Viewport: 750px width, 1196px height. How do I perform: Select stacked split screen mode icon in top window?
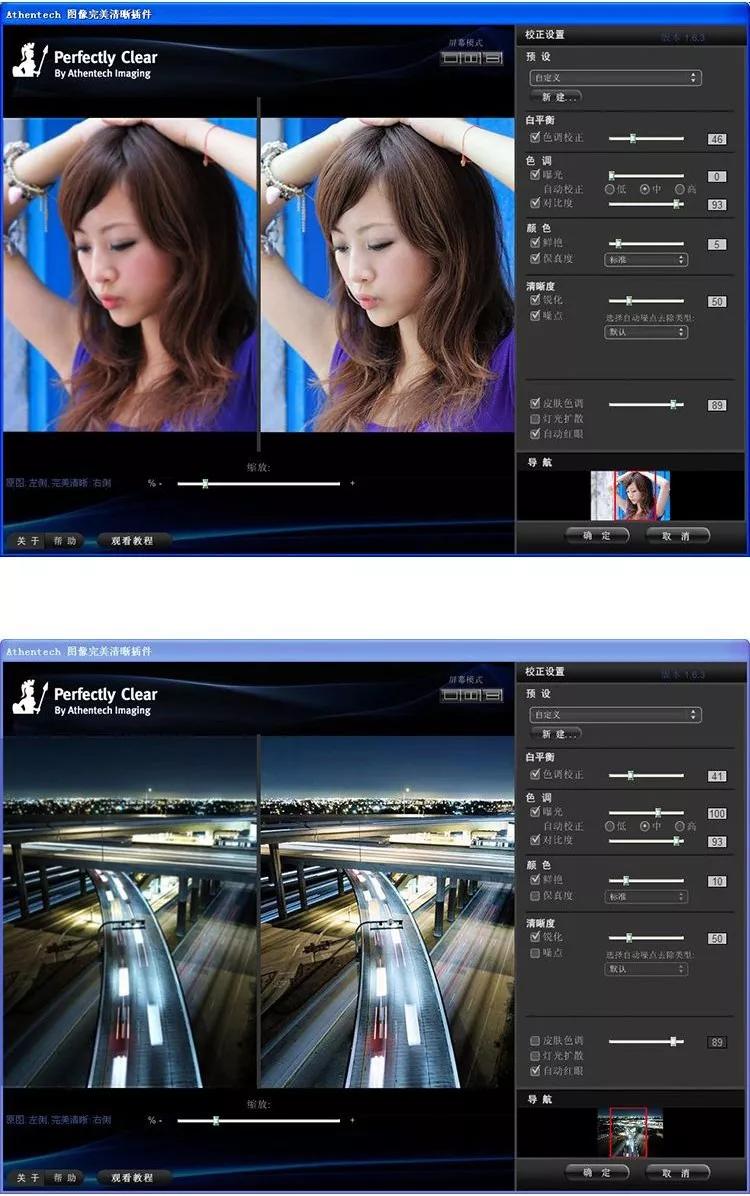pos(493,58)
